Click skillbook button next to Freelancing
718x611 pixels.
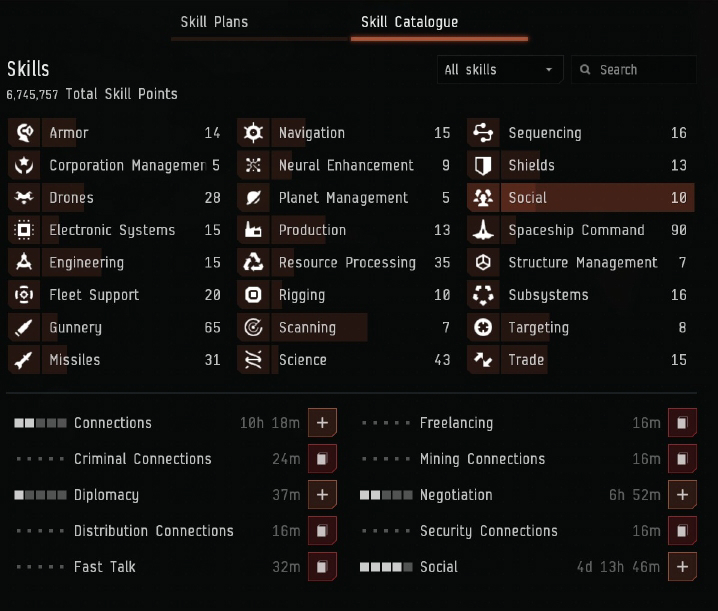[683, 423]
